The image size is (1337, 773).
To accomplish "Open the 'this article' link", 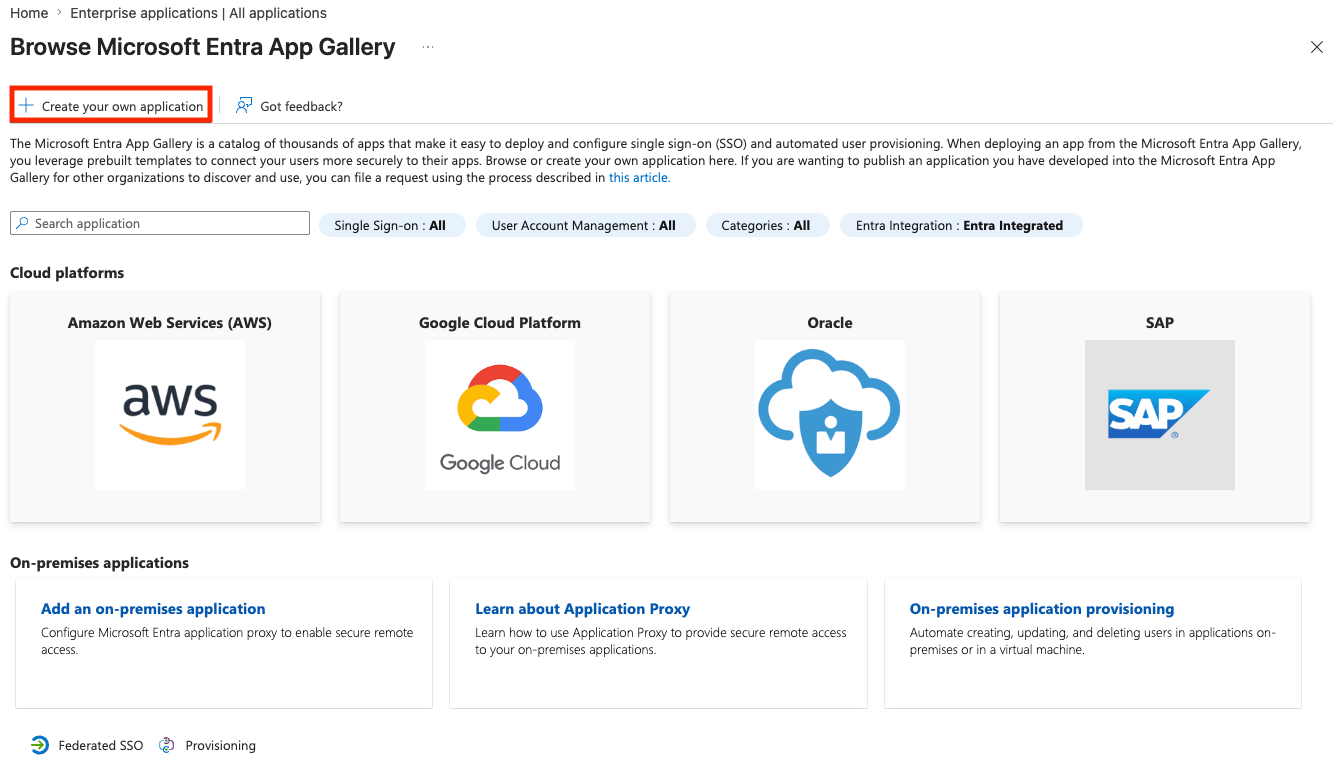I will coord(639,177).
